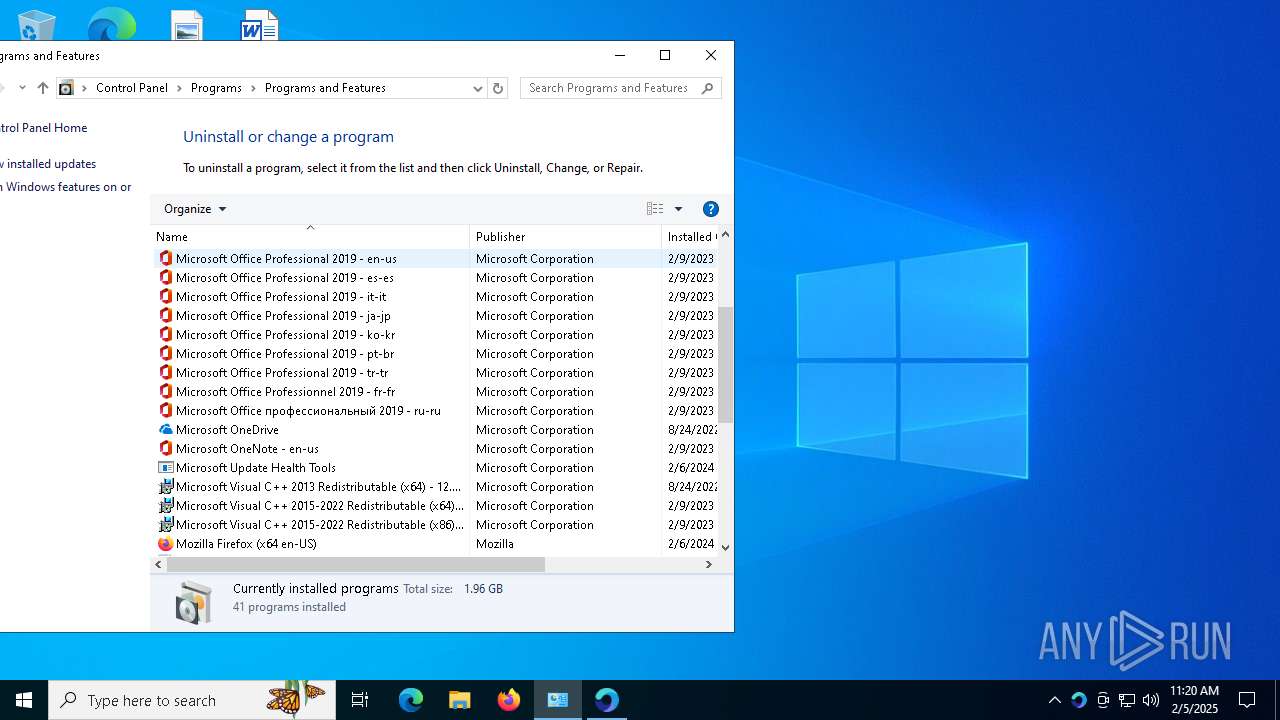The image size is (1280, 720).
Task: Launch Firefox from the taskbar
Action: [x=509, y=700]
